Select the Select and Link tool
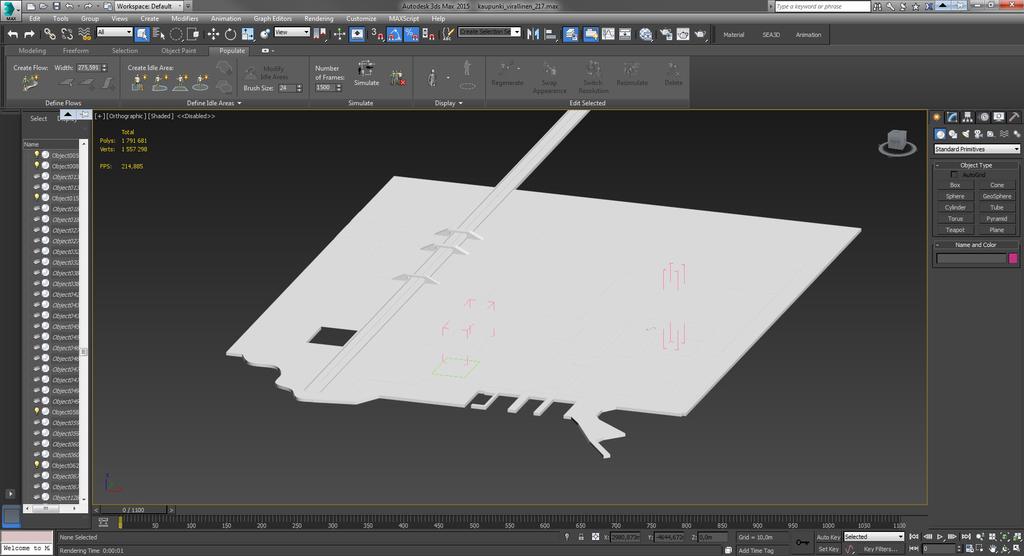Screen dimensions: 1024x556 click(x=50, y=34)
